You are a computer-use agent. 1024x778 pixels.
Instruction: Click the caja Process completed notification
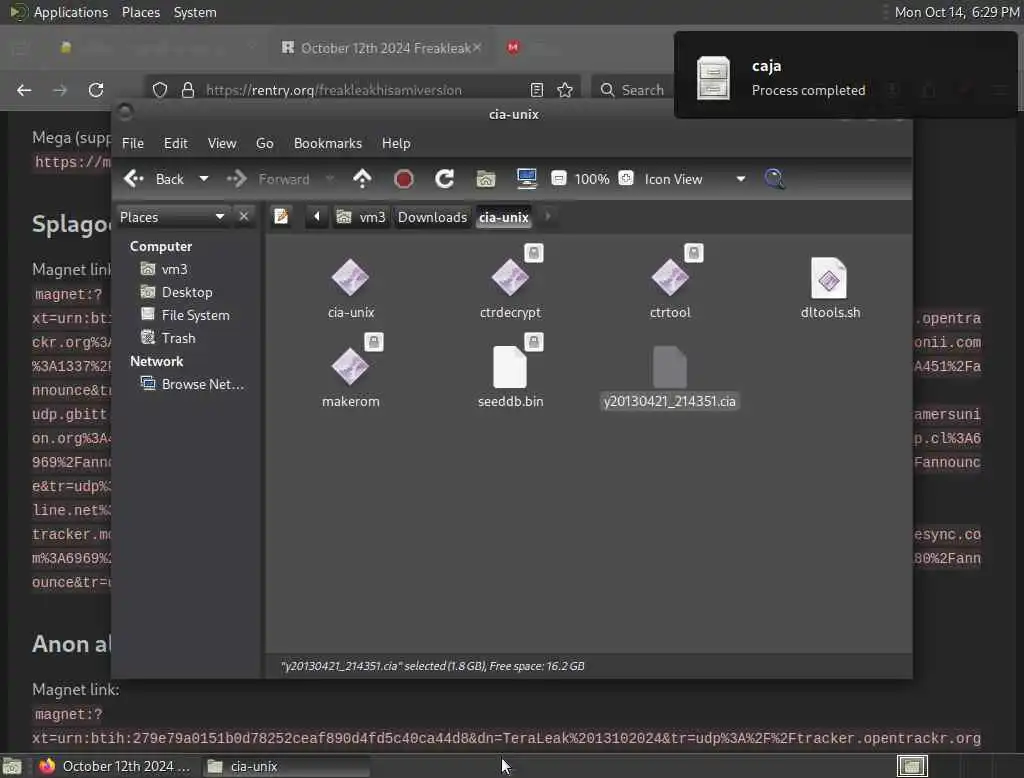tap(846, 76)
